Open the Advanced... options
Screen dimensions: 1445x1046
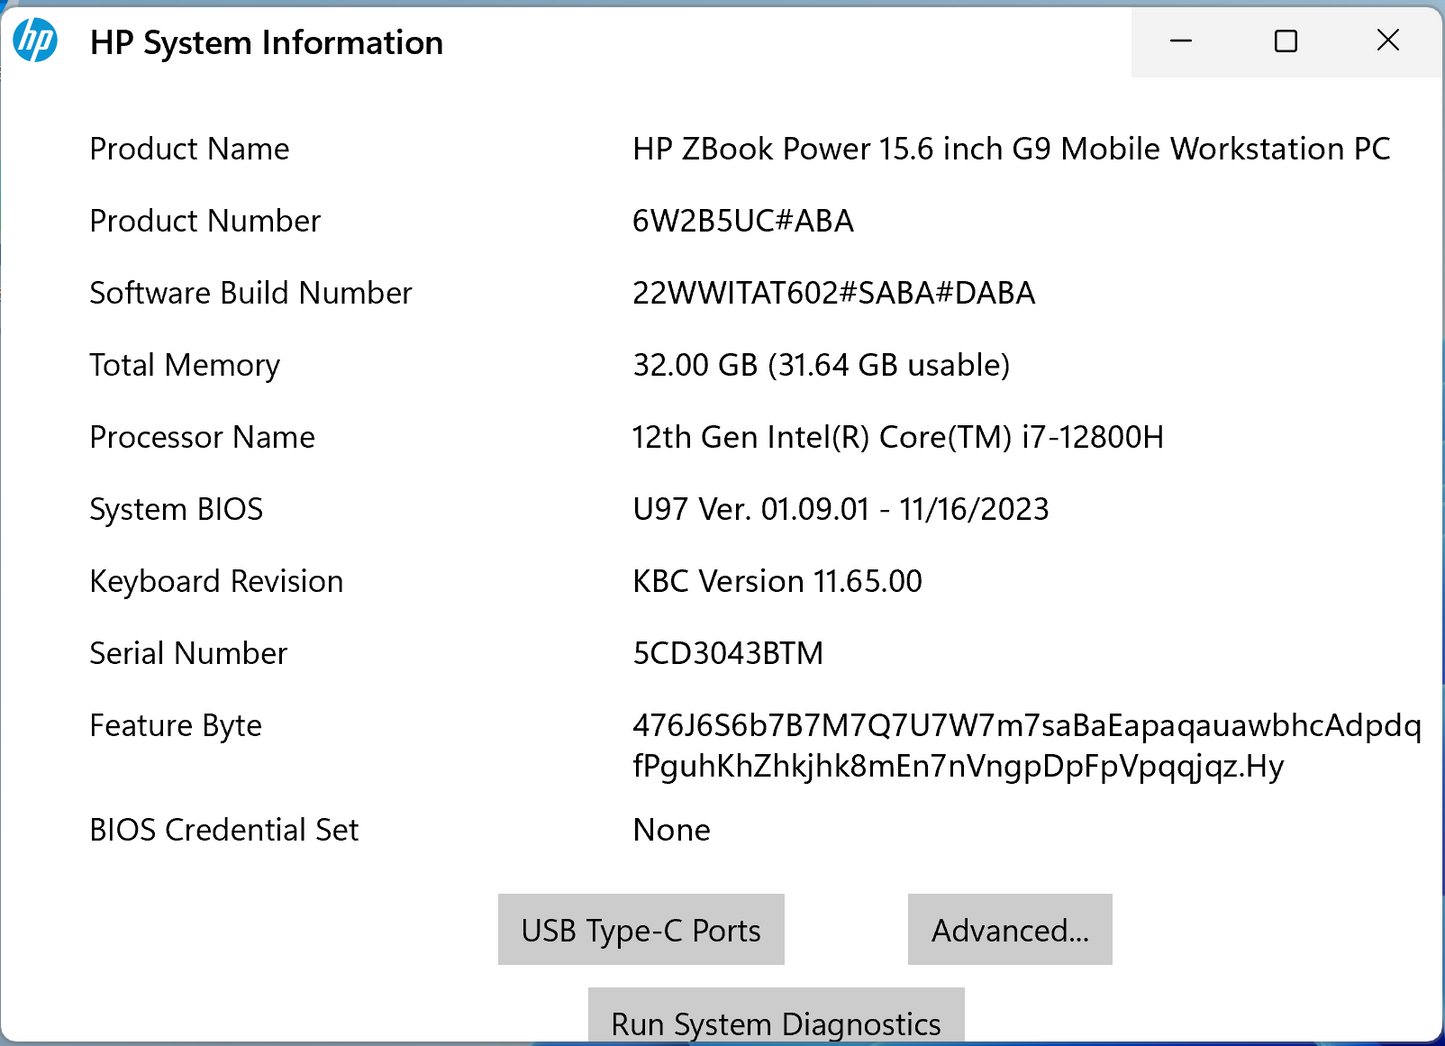coord(1010,930)
